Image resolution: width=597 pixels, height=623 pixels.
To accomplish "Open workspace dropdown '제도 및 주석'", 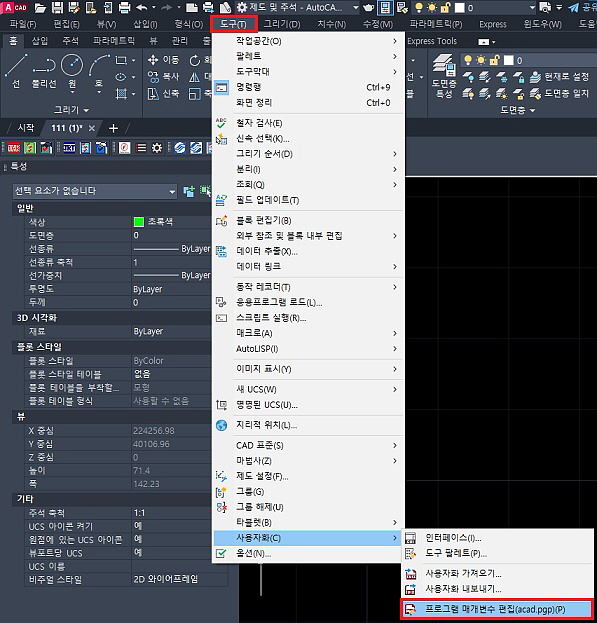I will pos(299,8).
